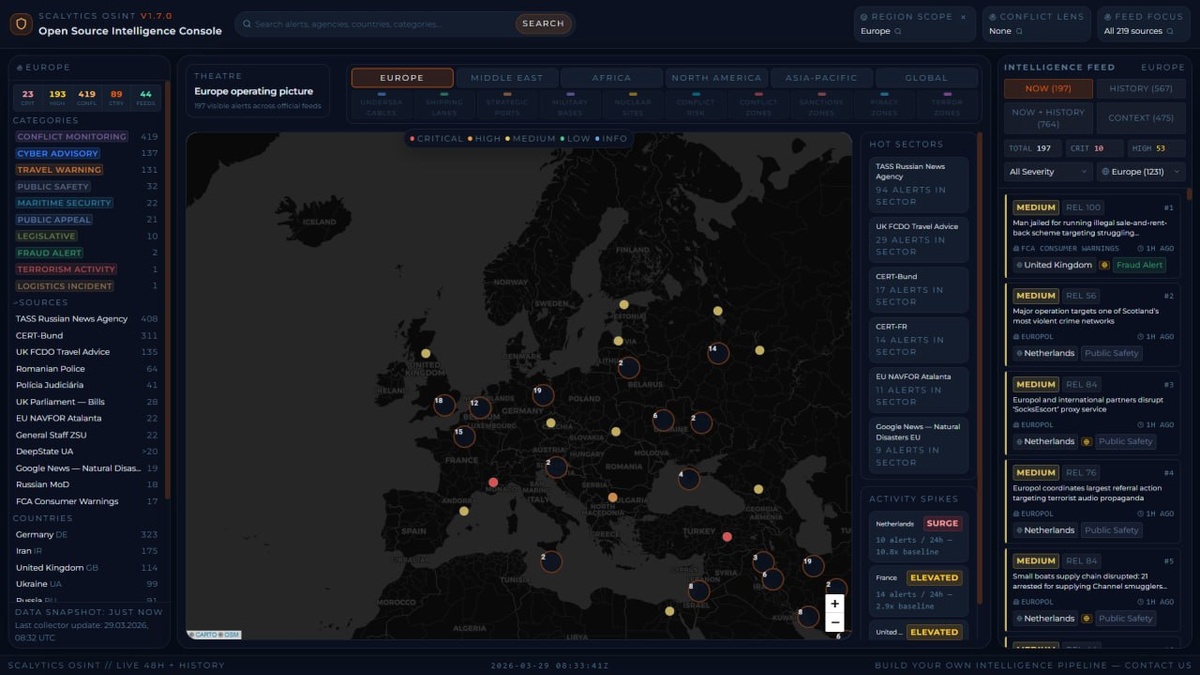This screenshot has height=675, width=1200.
Task: Select the Context (475) feed tab
Action: pos(1141,118)
